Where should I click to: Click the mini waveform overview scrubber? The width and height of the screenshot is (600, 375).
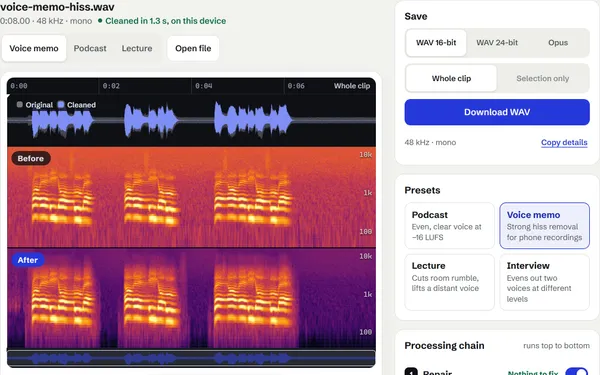coord(191,359)
